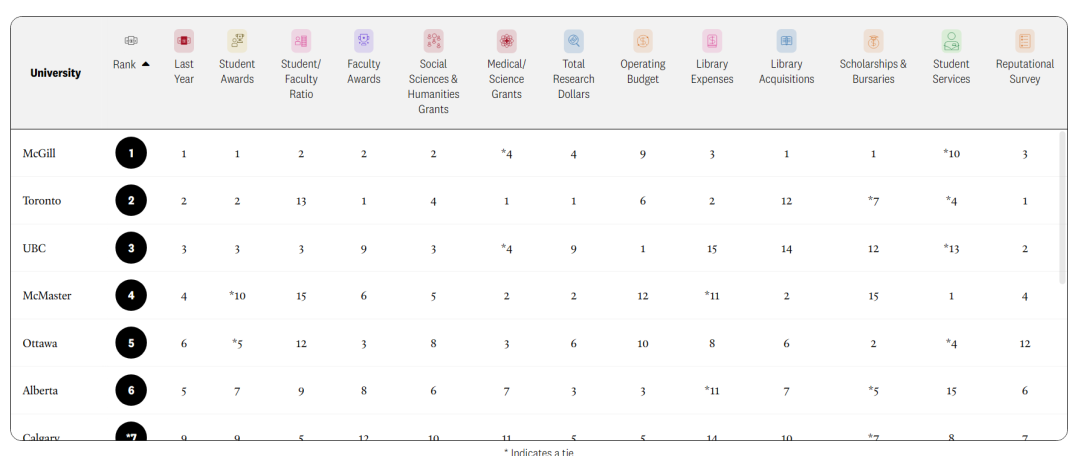Click Alberta's Student Services value 15
Viewport: 1080px width, 456px height.
coord(951,391)
